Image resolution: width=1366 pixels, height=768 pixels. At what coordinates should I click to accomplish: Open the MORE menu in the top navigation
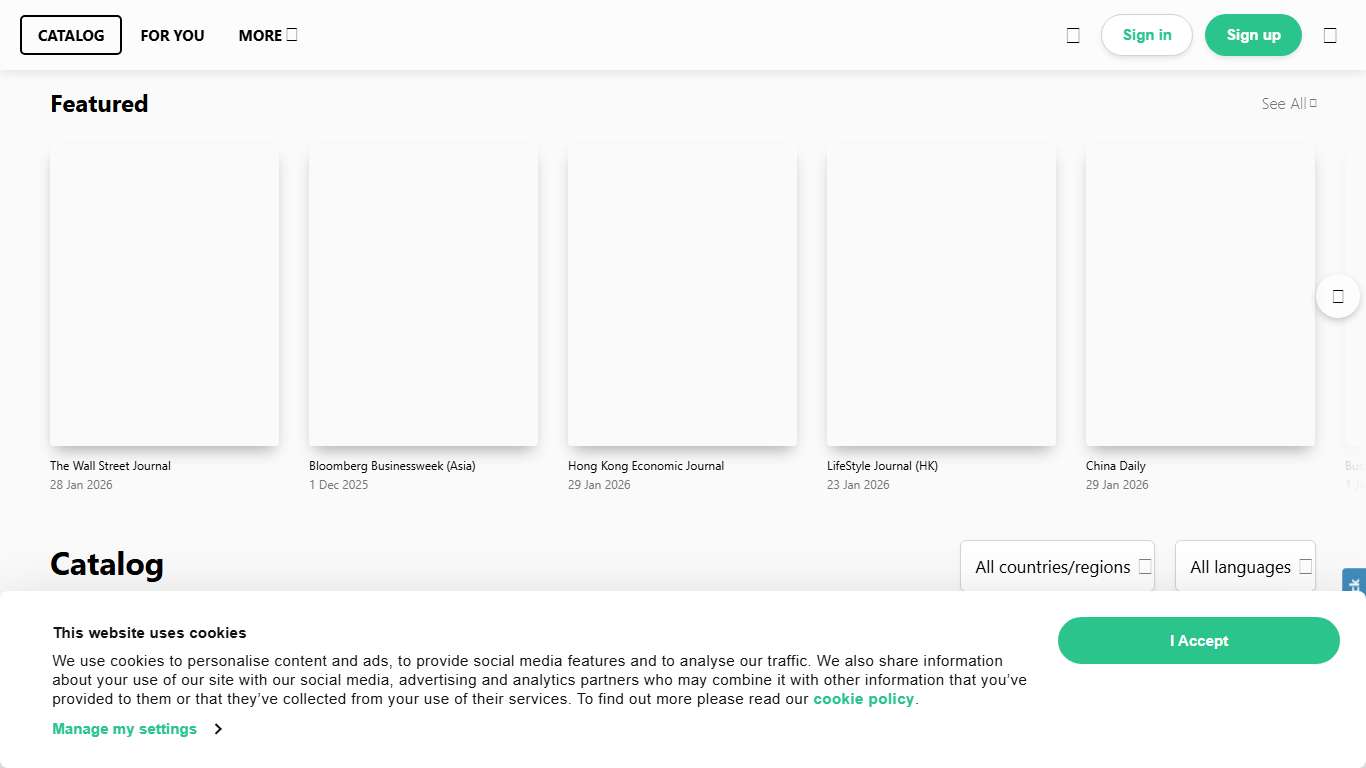click(267, 35)
